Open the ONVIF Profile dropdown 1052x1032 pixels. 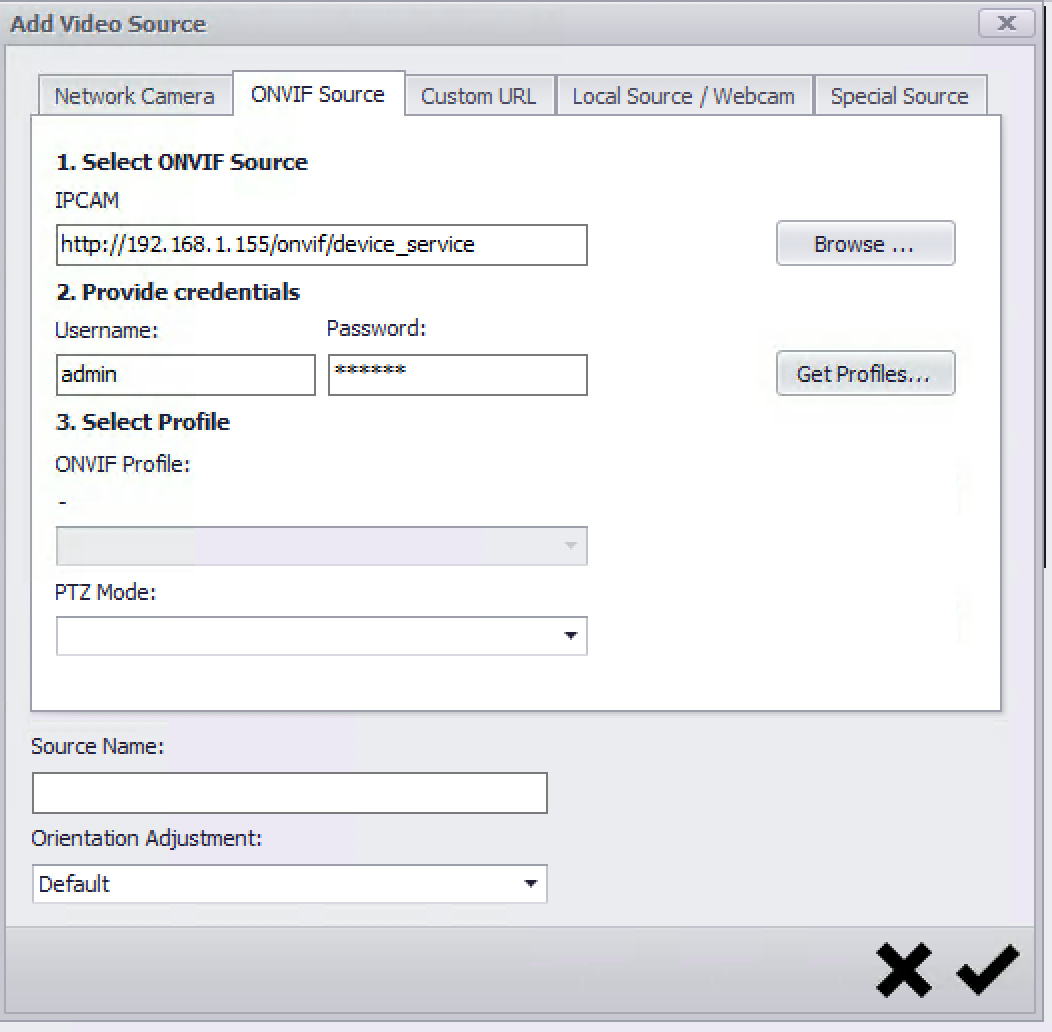coord(322,546)
